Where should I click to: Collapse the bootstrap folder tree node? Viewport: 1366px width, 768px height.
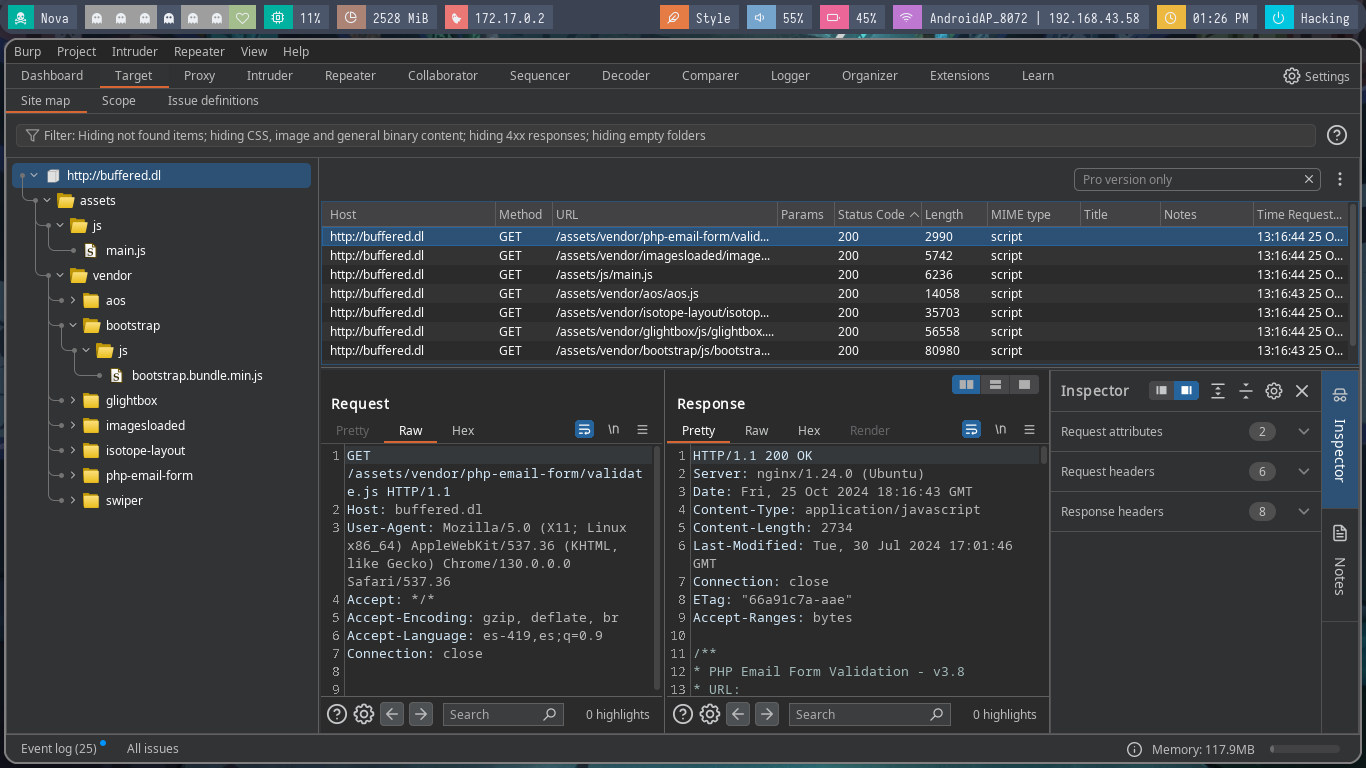tap(73, 326)
